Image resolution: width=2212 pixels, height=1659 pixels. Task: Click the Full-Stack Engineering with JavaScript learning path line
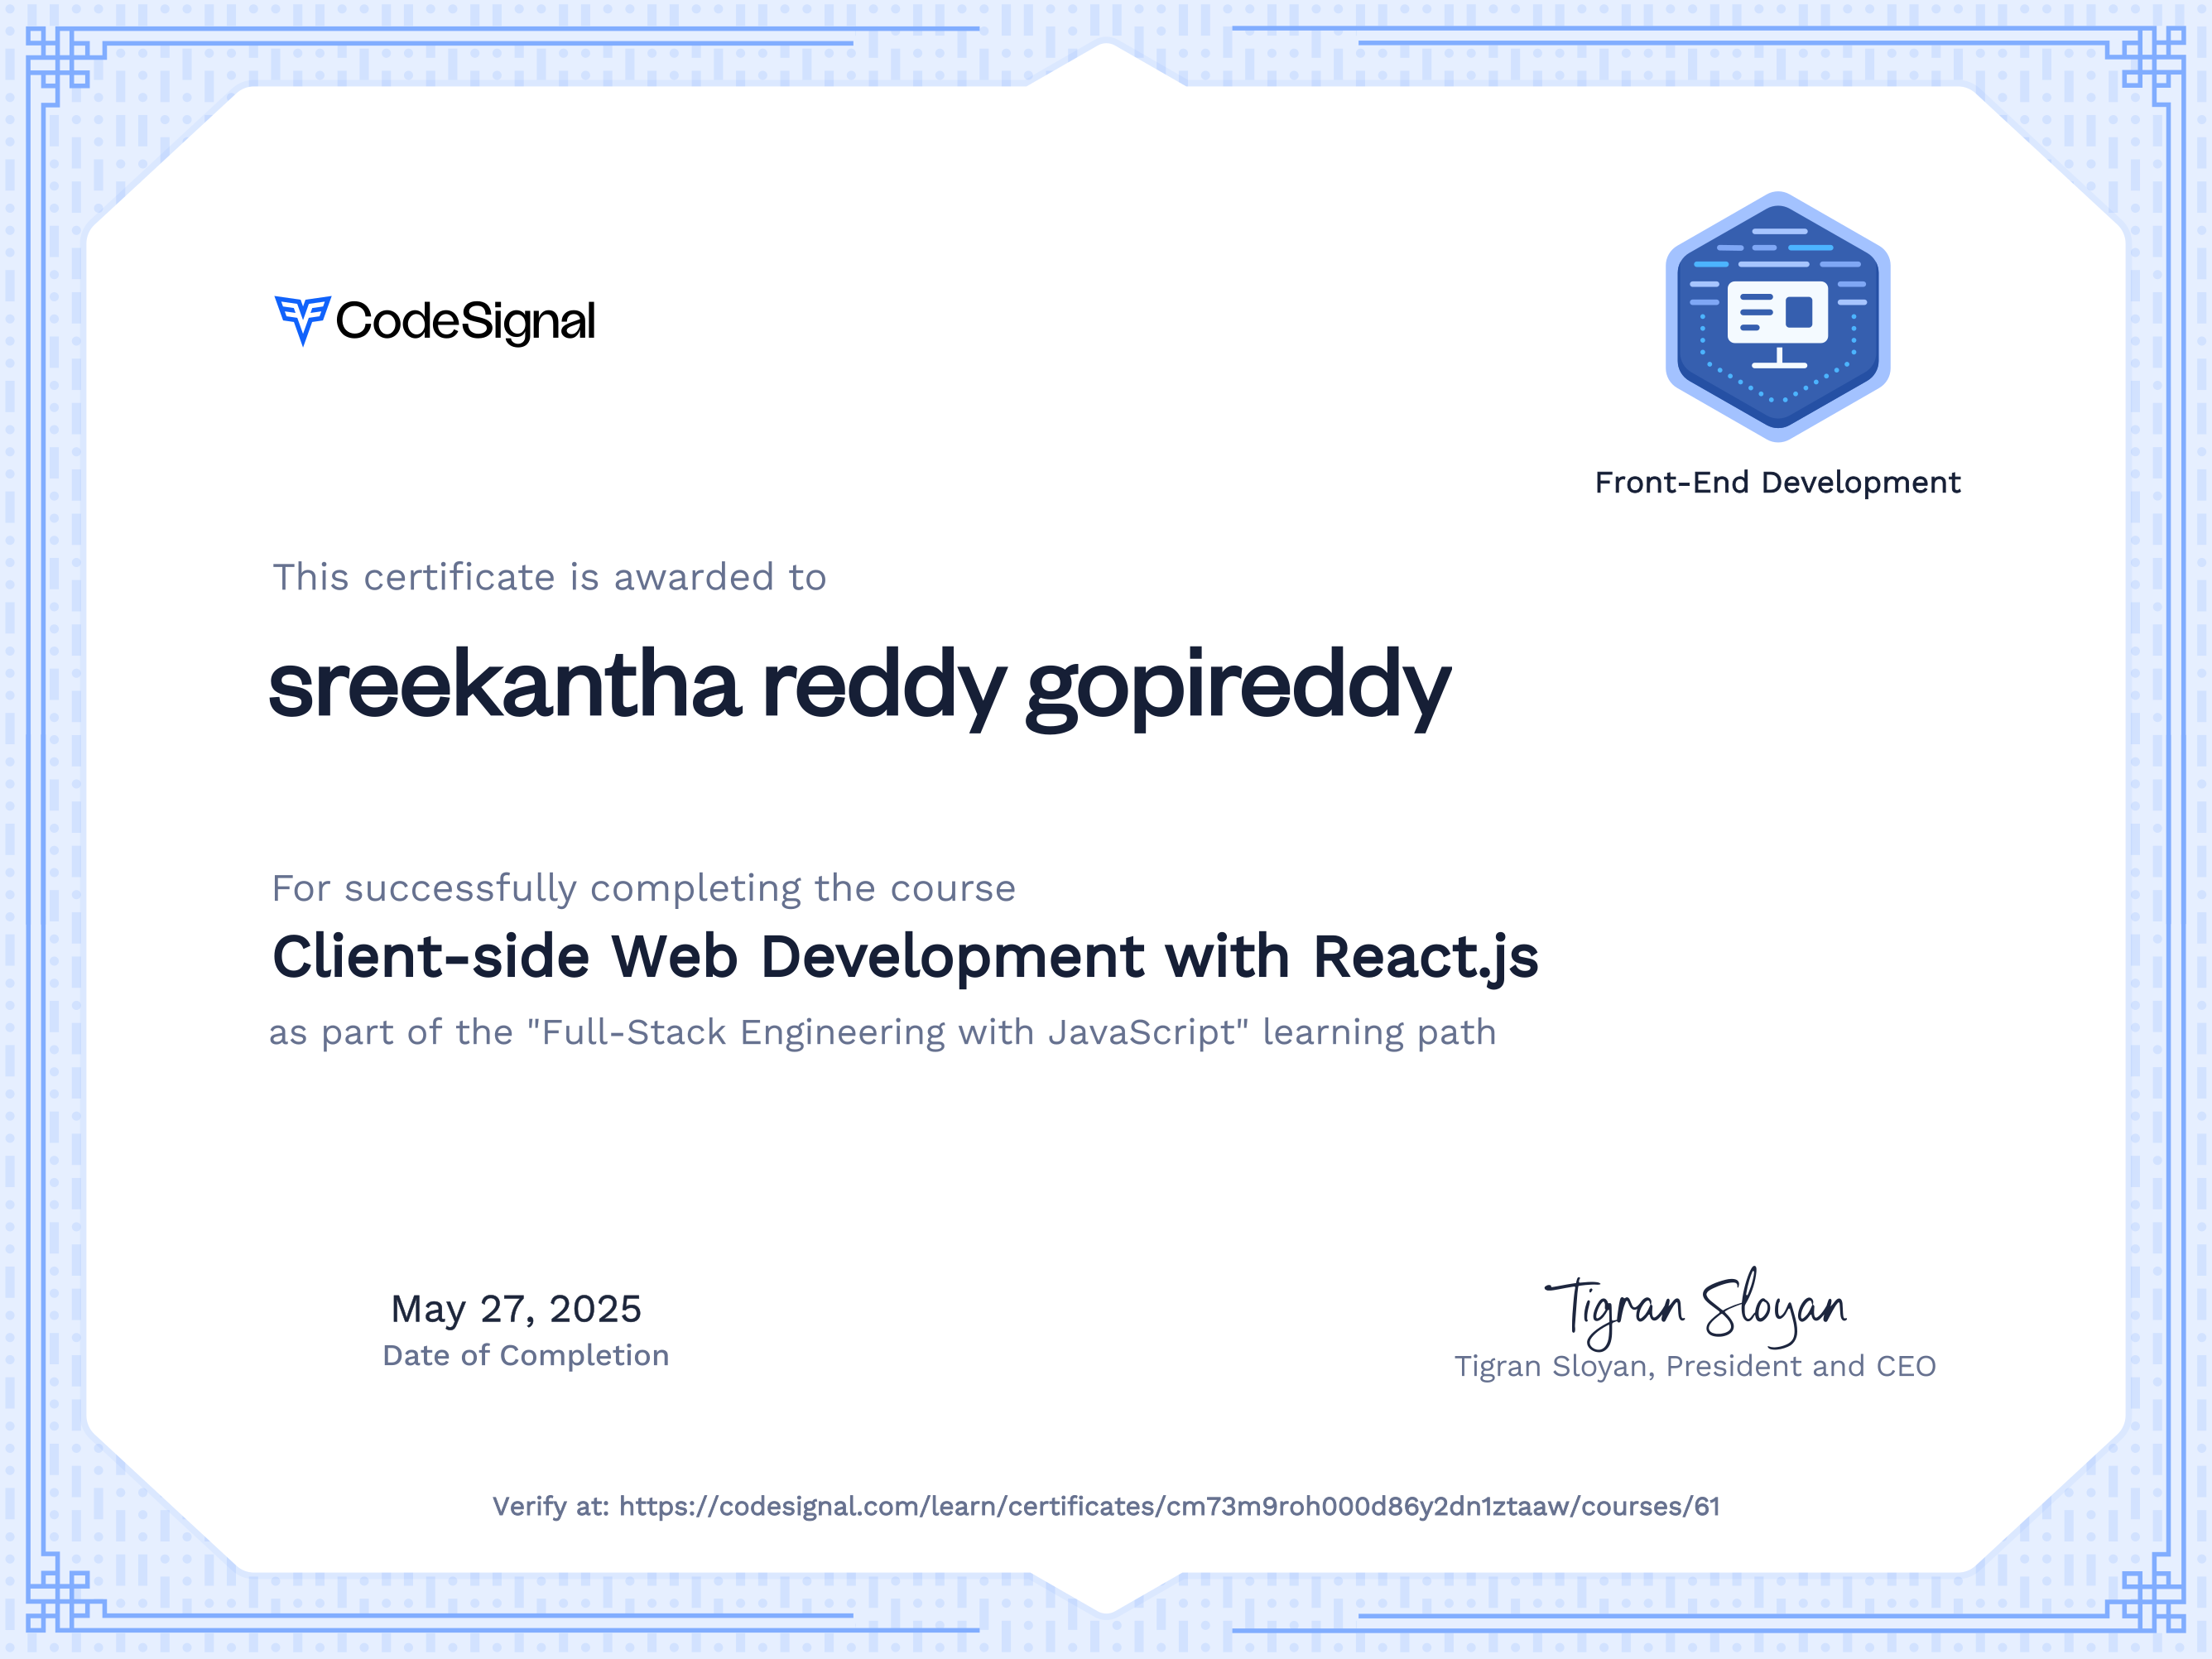point(882,1032)
